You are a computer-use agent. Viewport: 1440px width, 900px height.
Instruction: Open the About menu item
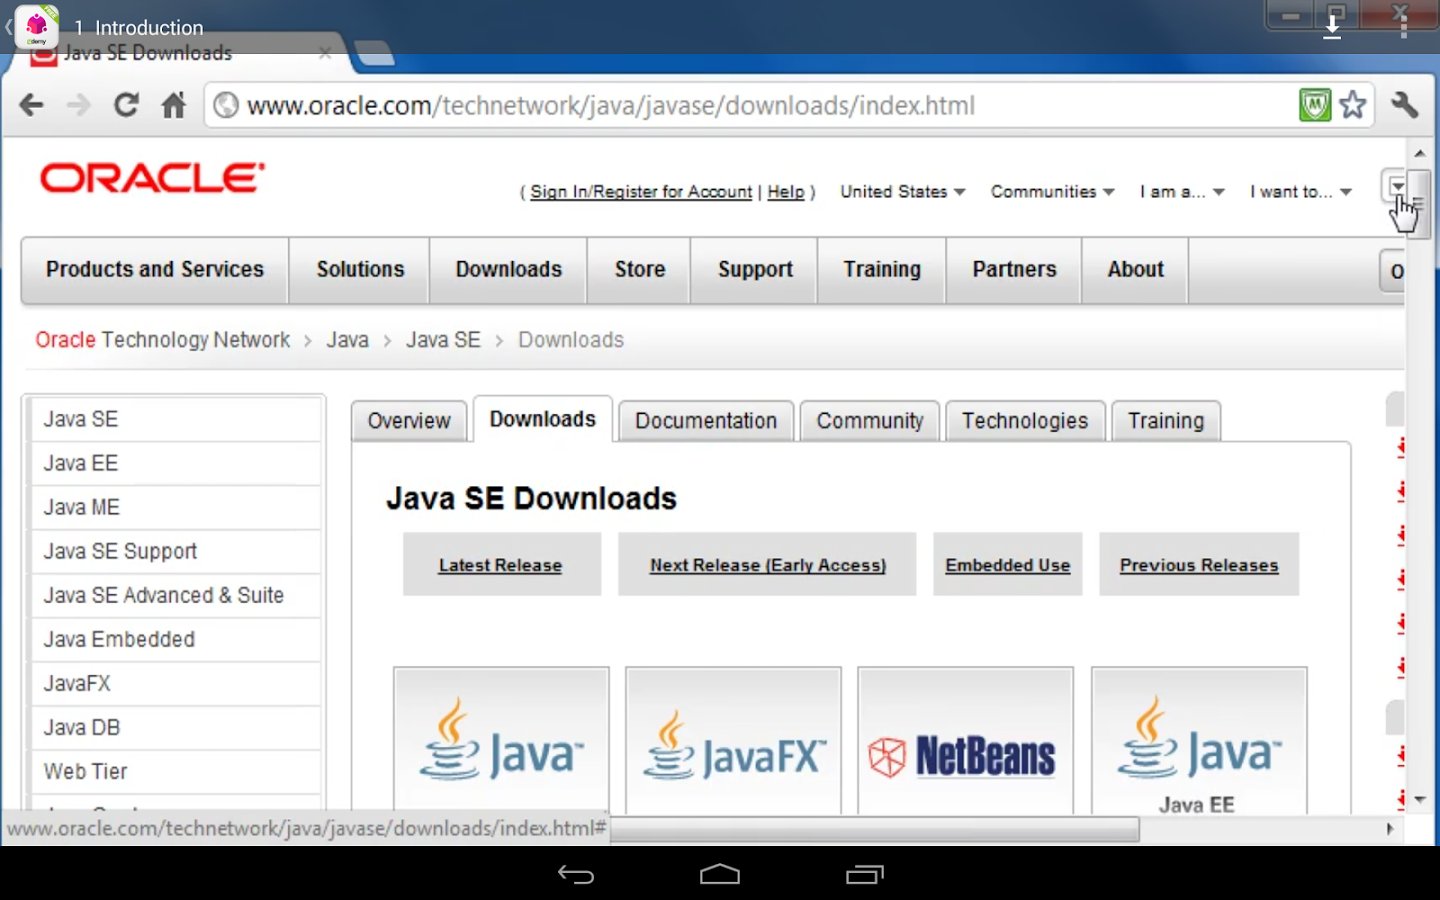(x=1136, y=270)
